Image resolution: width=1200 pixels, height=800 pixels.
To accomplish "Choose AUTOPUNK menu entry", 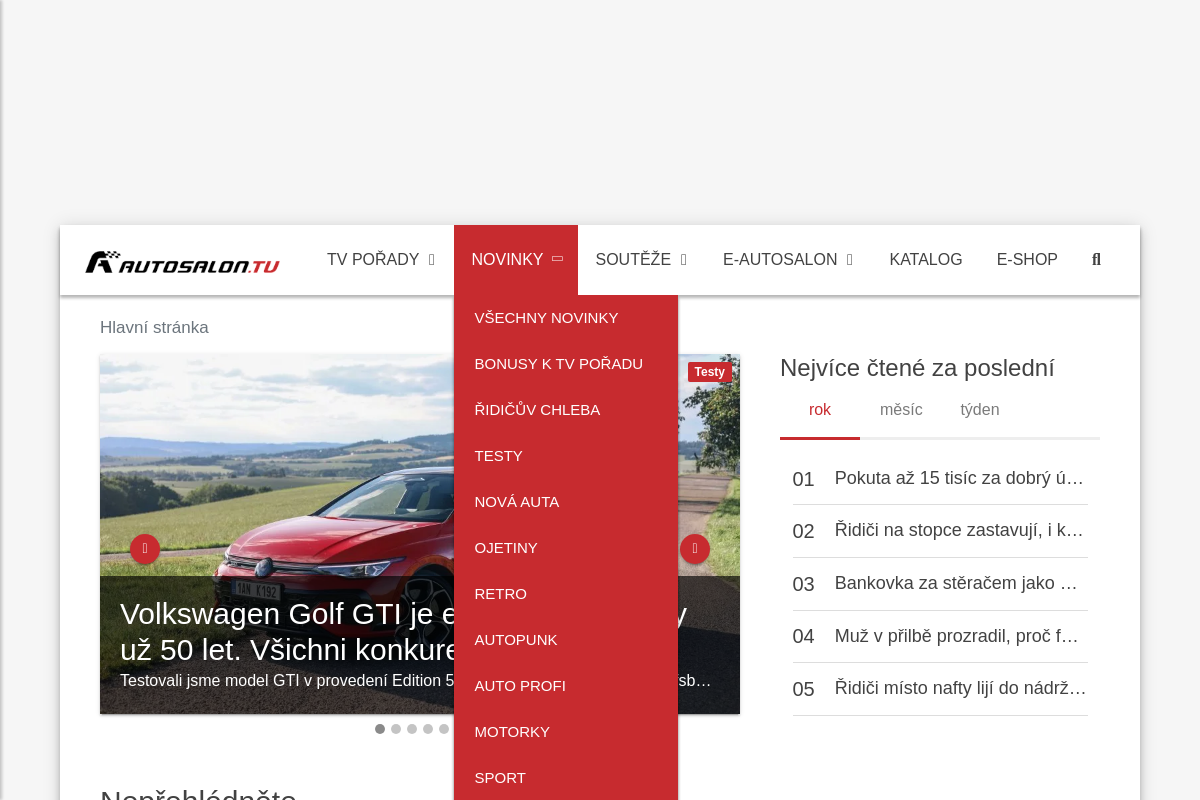I will coord(566,640).
